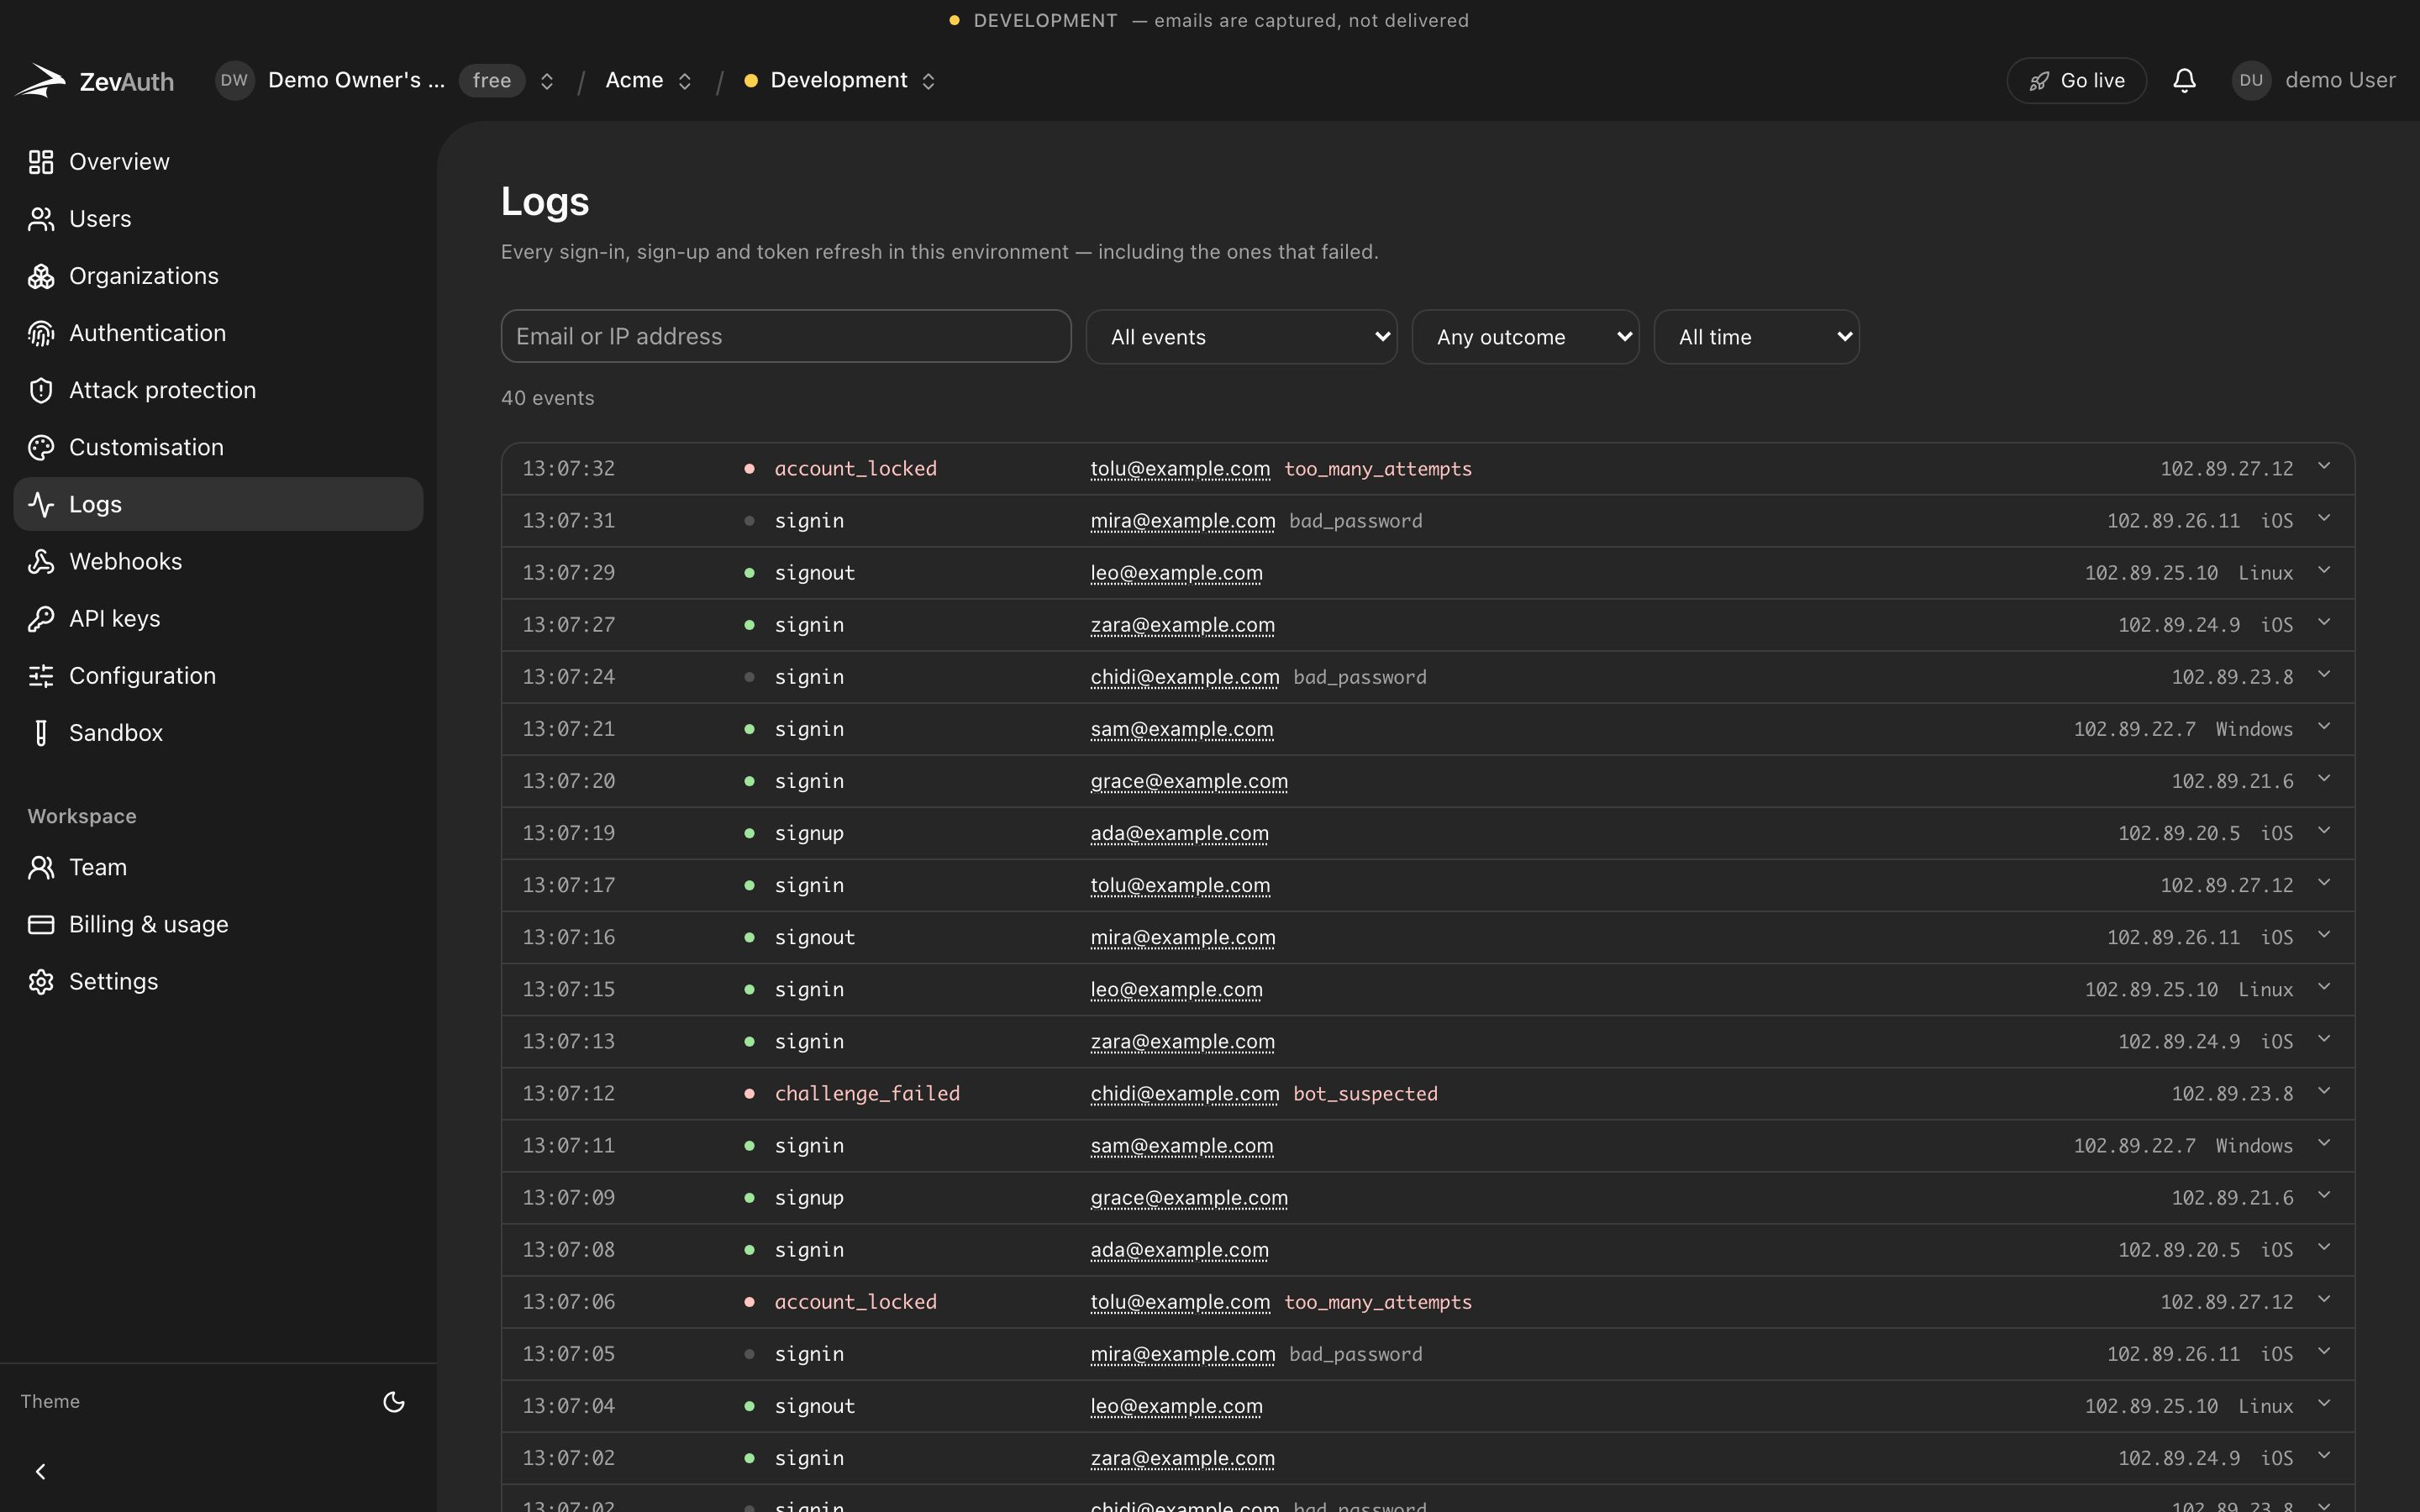Expand the 13:07:19 signup row chevron
This screenshot has height=1512, width=2420.
[2324, 831]
